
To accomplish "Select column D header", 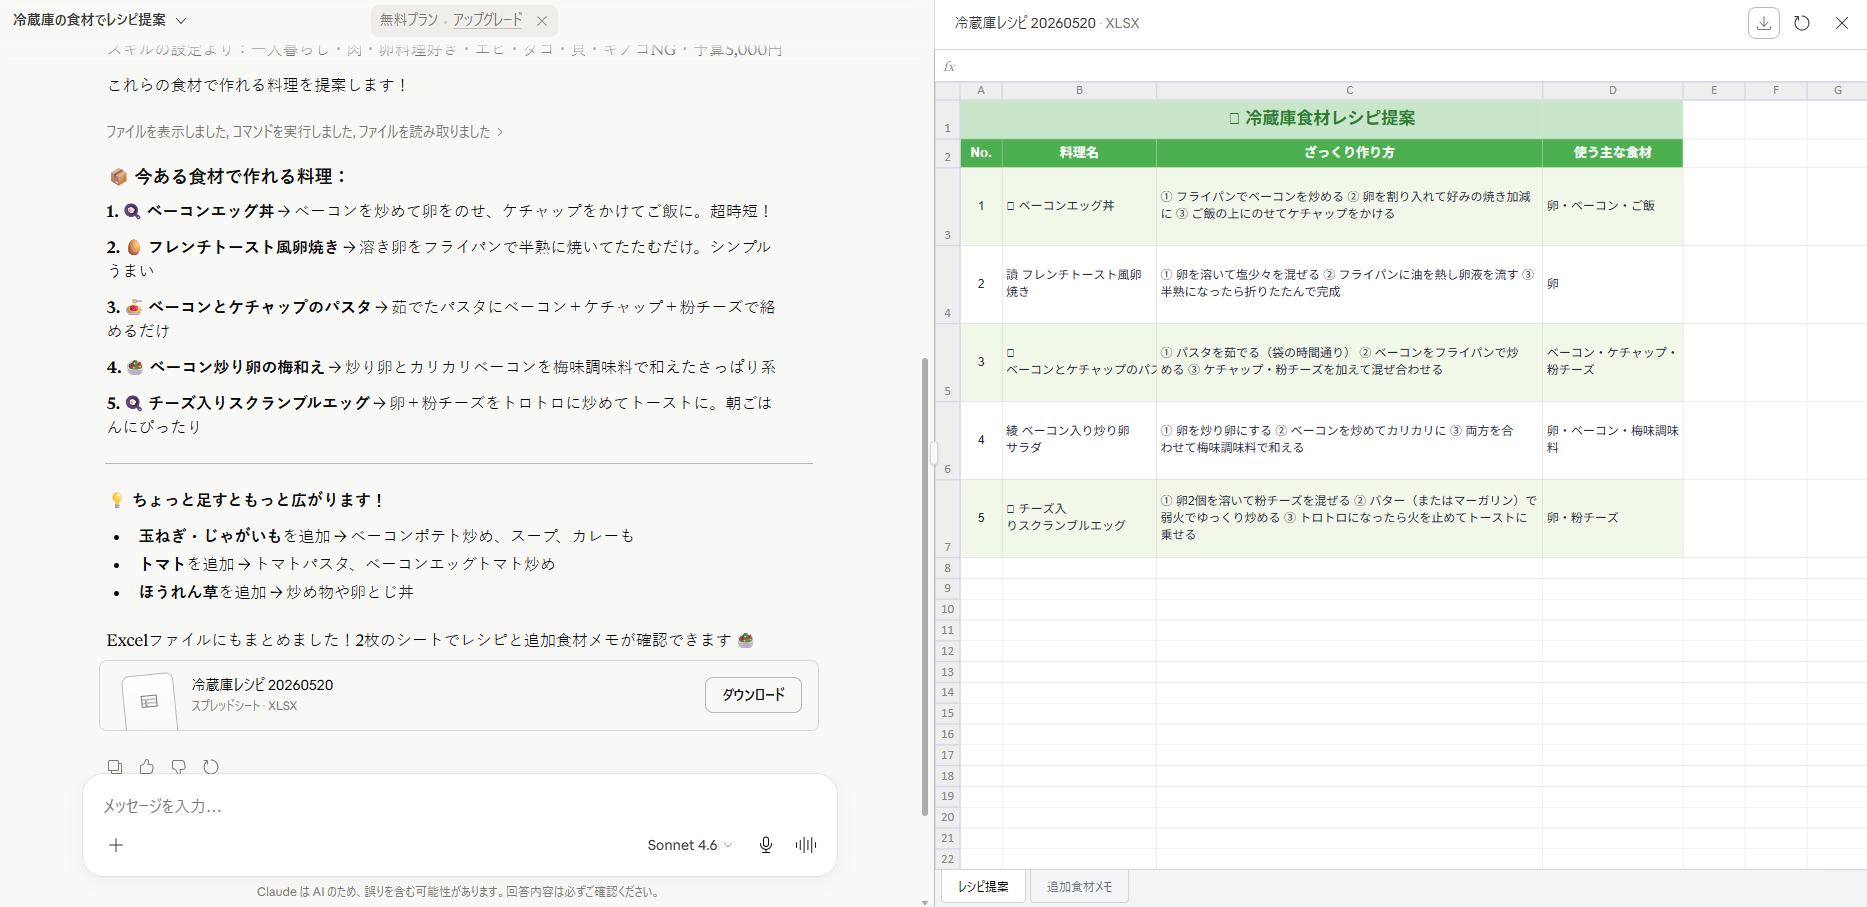I will pos(1612,90).
